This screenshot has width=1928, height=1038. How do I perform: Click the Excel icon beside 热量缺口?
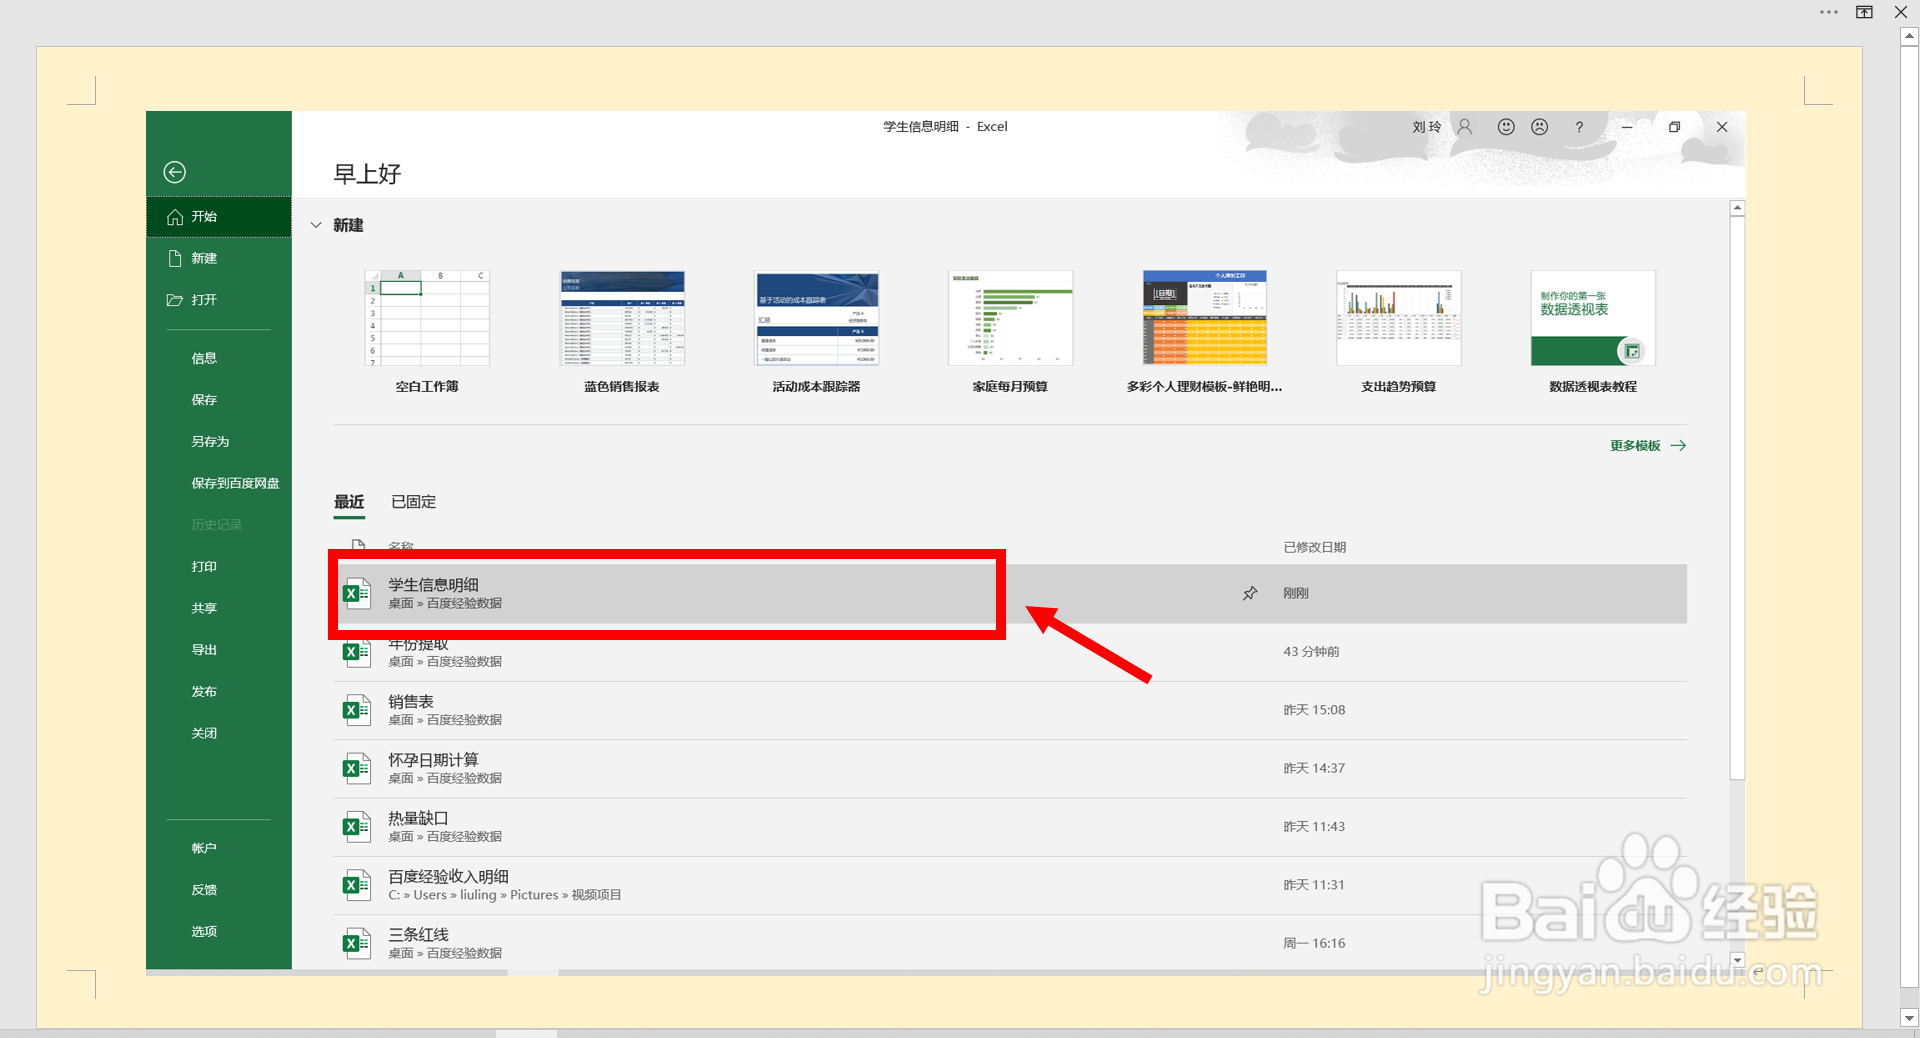[x=356, y=827]
